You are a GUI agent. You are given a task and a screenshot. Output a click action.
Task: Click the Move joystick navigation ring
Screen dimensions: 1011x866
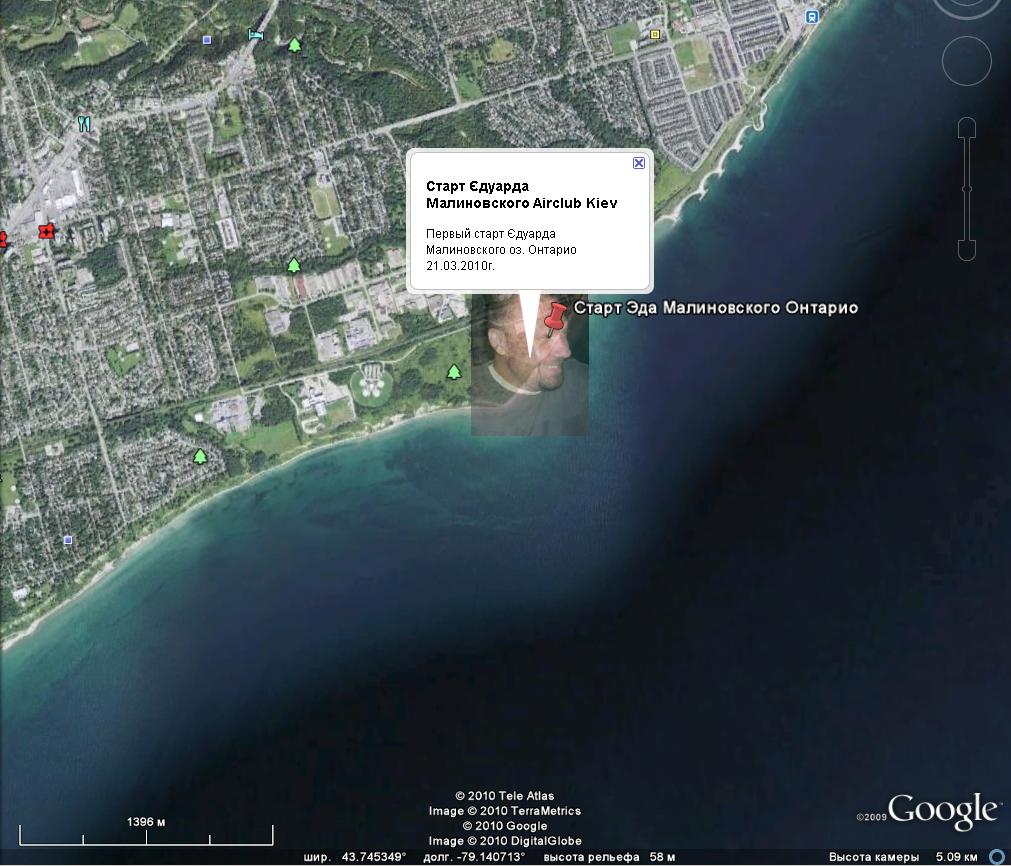(966, 62)
